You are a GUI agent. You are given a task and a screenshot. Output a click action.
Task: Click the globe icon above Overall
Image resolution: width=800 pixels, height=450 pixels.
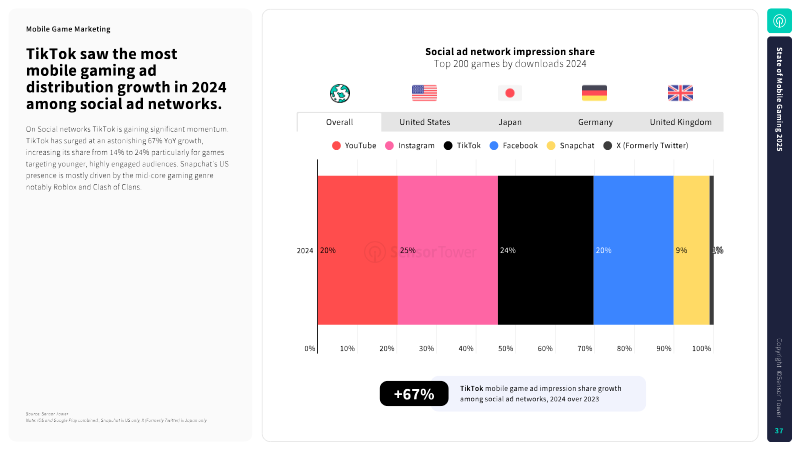(340, 93)
